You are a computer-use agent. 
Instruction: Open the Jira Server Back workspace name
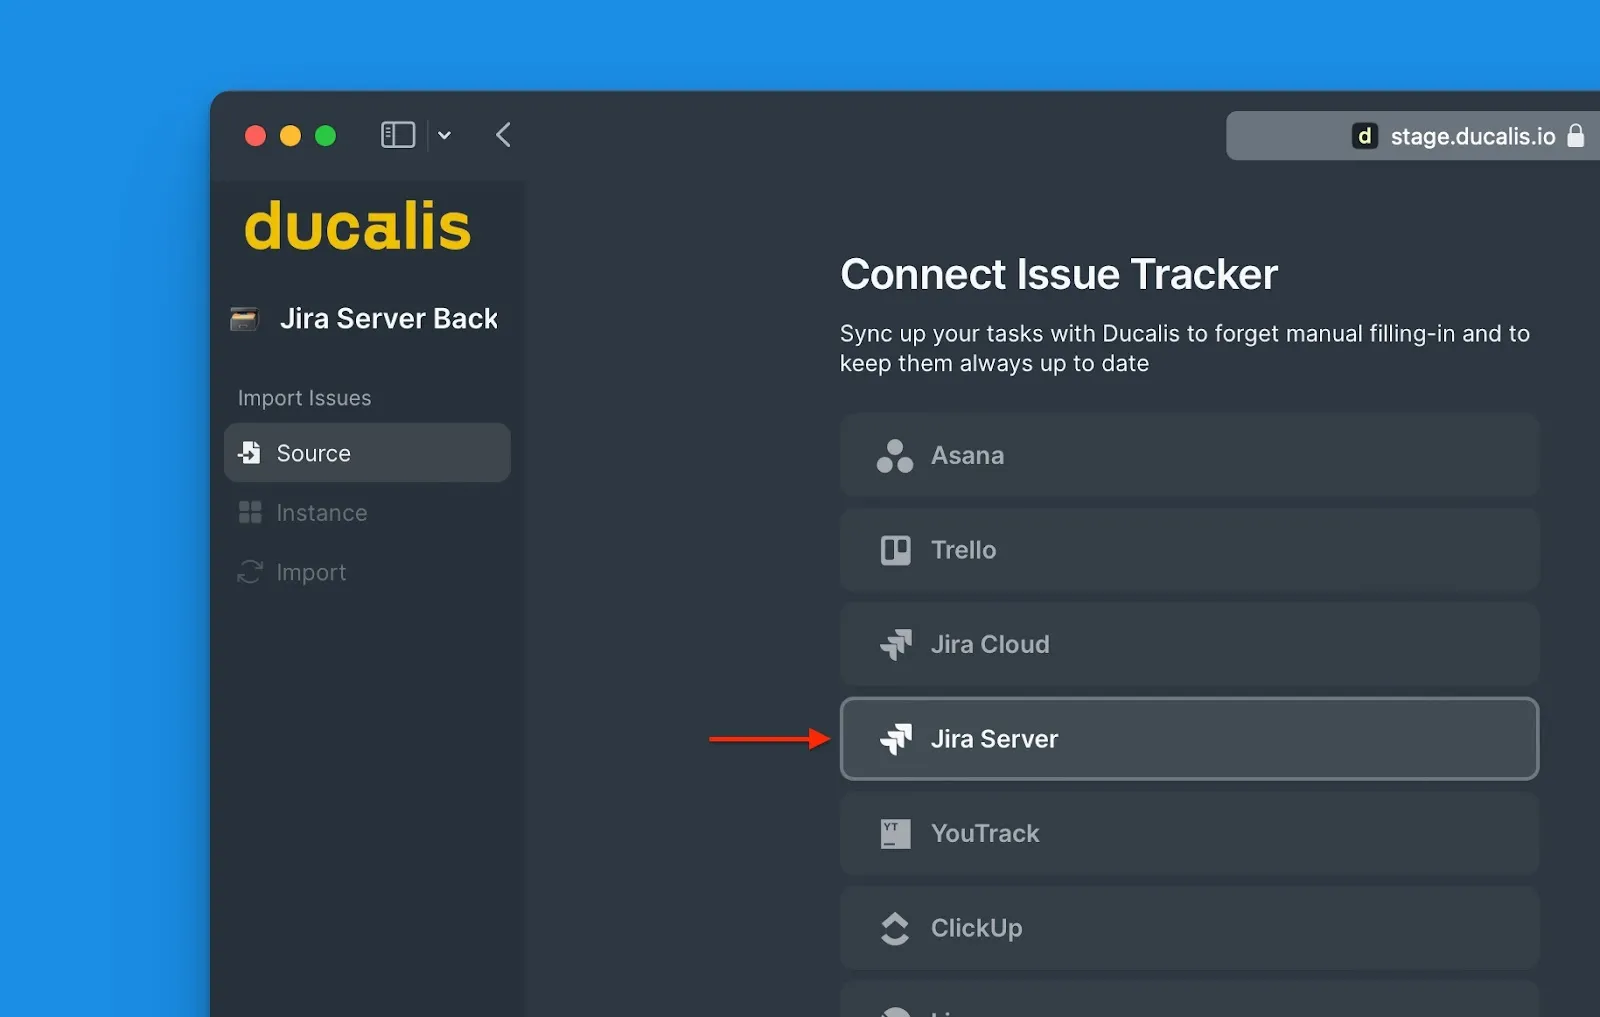tap(389, 318)
